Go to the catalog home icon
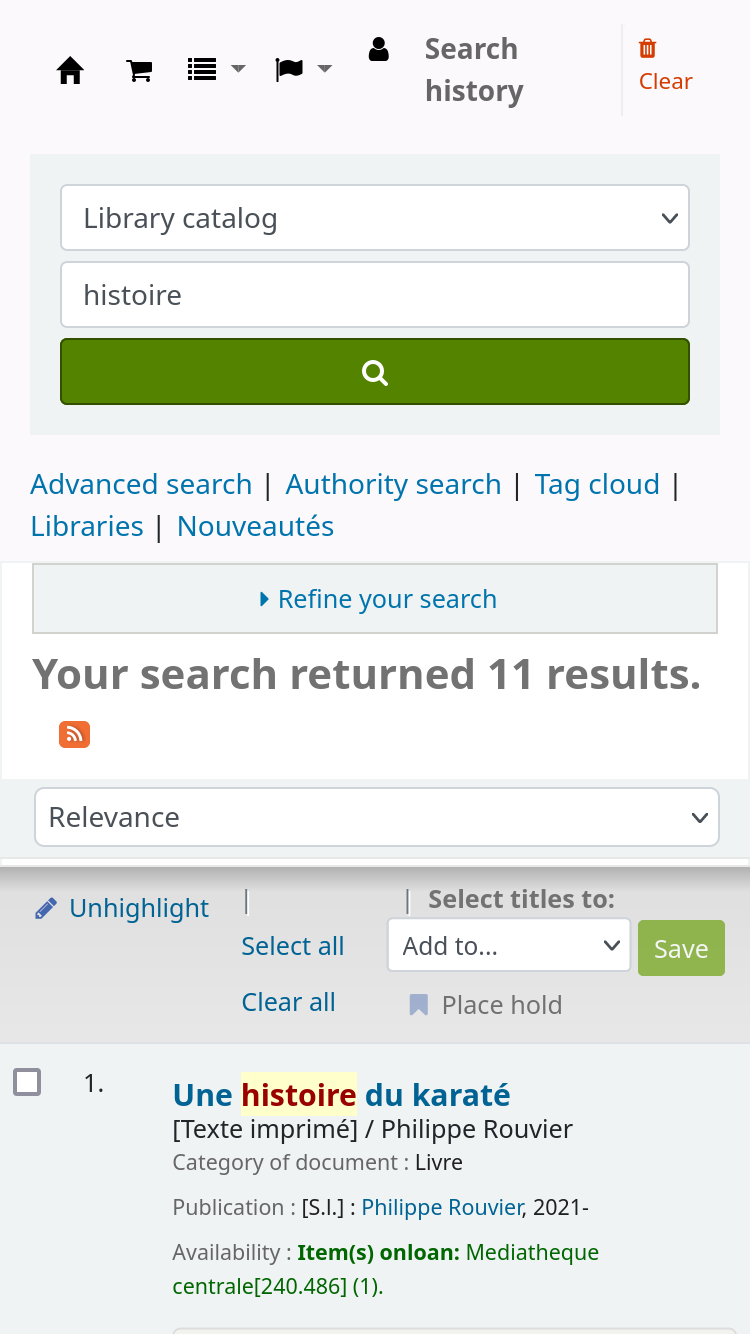750x1334 pixels. coord(70,70)
